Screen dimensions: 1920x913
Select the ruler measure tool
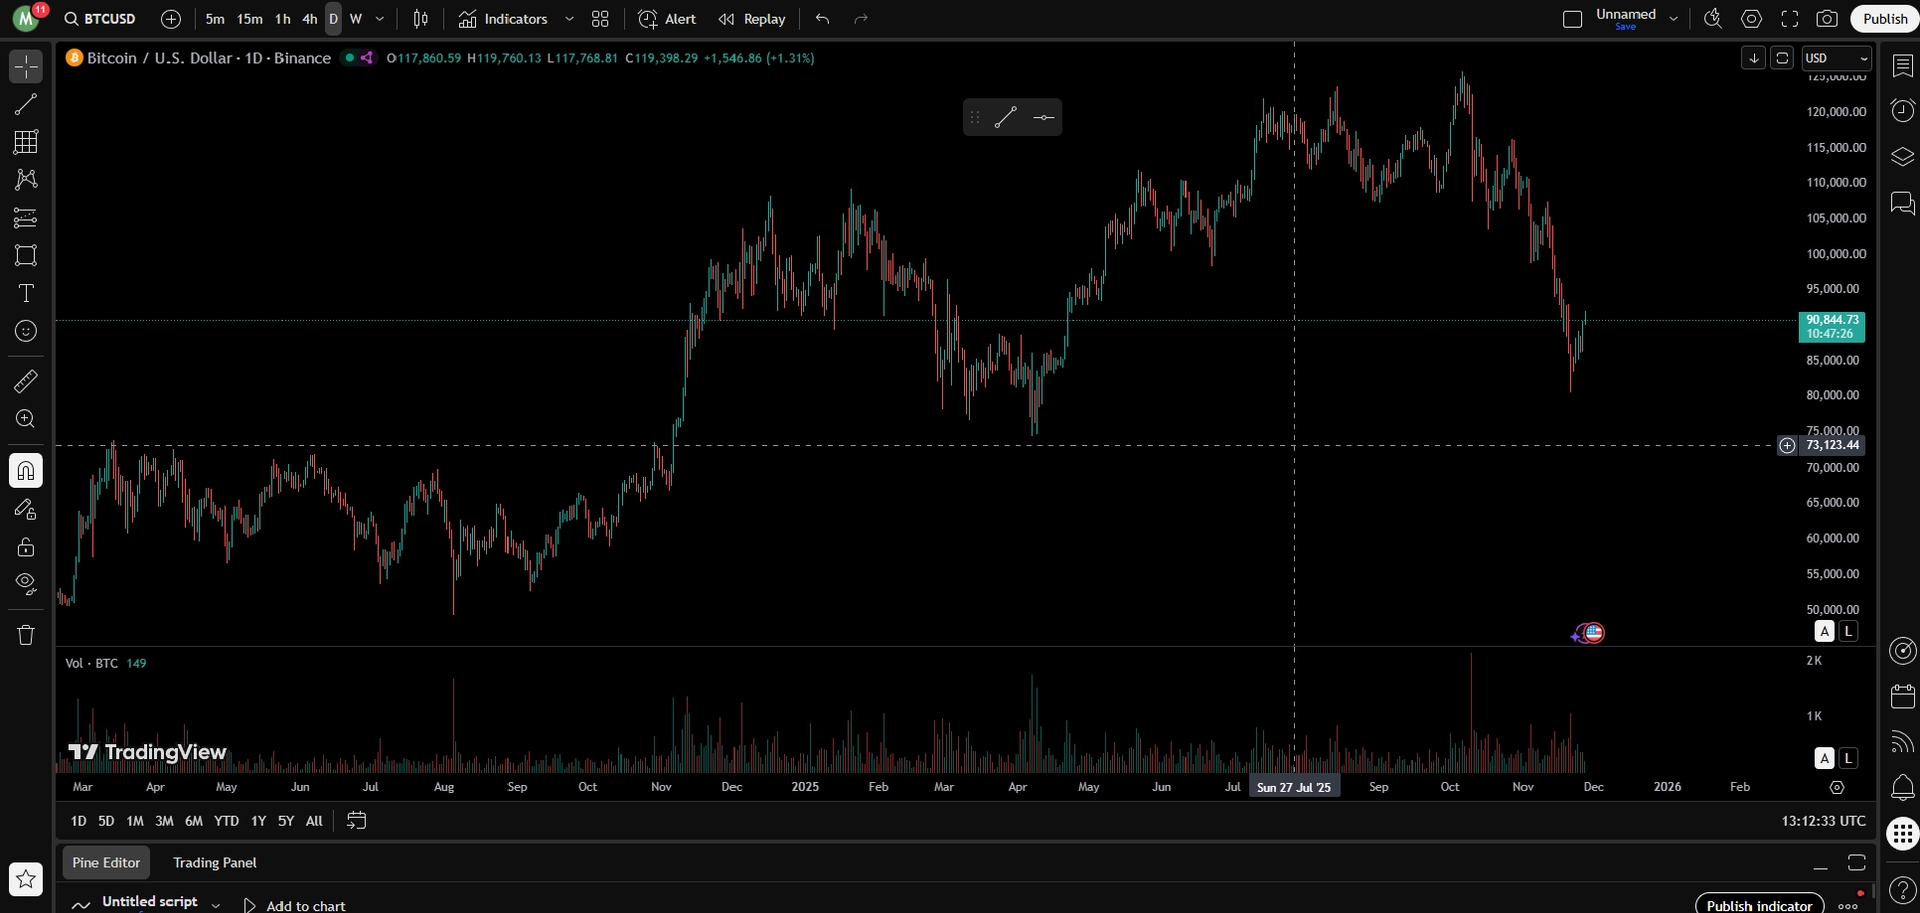[26, 381]
